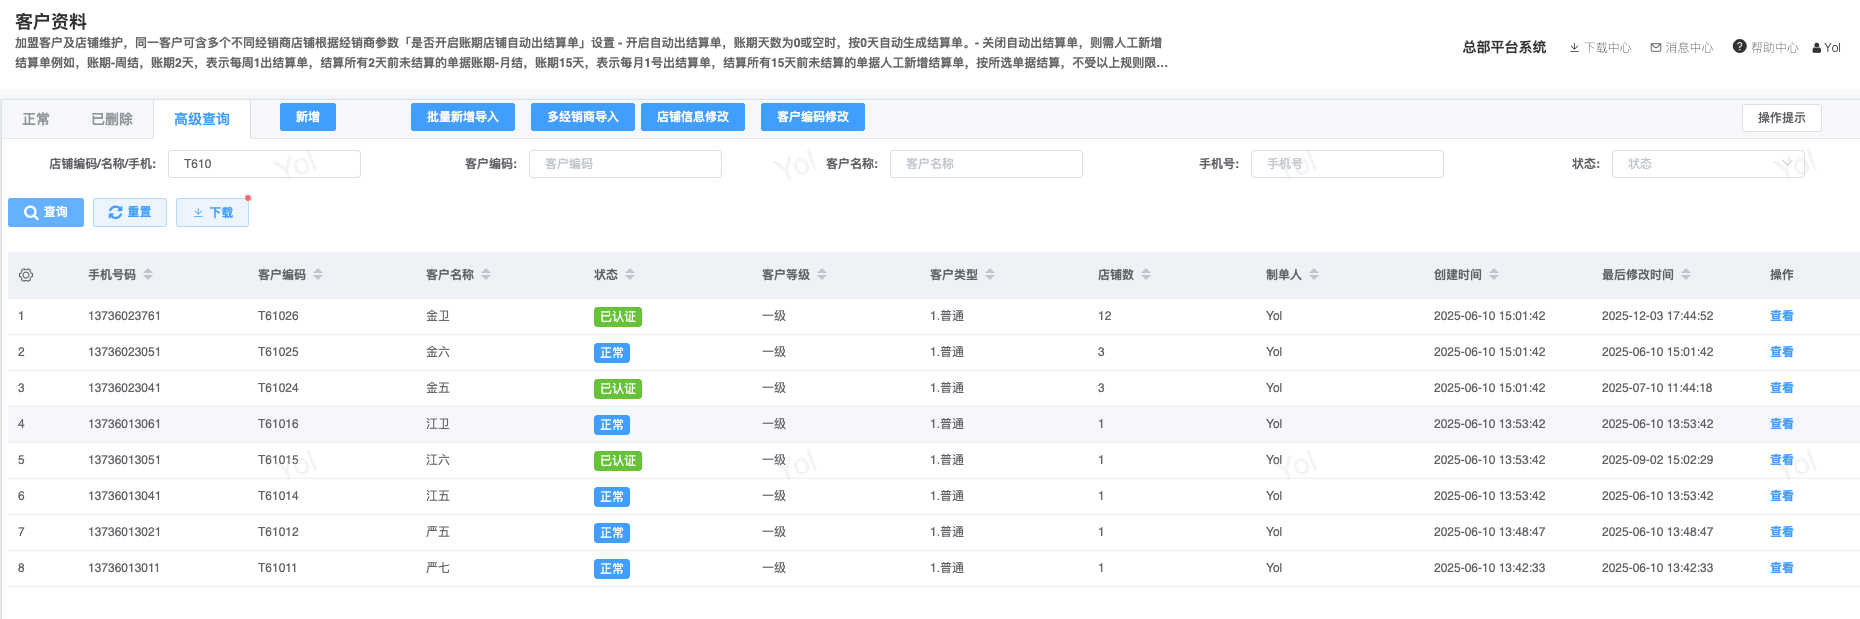Switch to the 已删除 tab
1860x619 pixels.
112,119
